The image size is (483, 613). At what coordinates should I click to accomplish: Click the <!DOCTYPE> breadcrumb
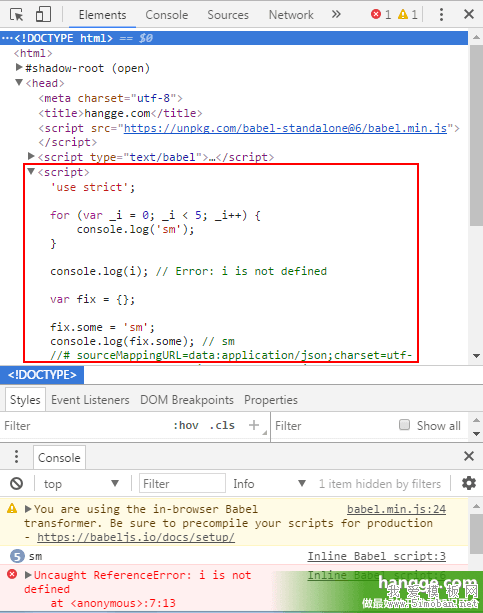[x=42, y=375]
